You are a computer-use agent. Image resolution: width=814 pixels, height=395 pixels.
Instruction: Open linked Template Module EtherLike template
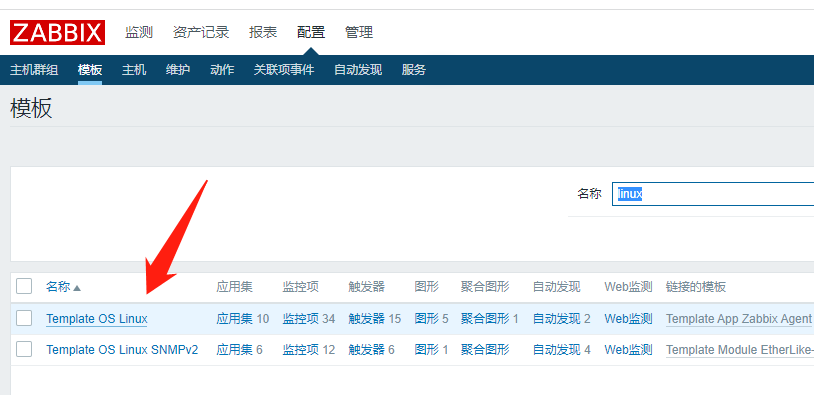click(740, 350)
